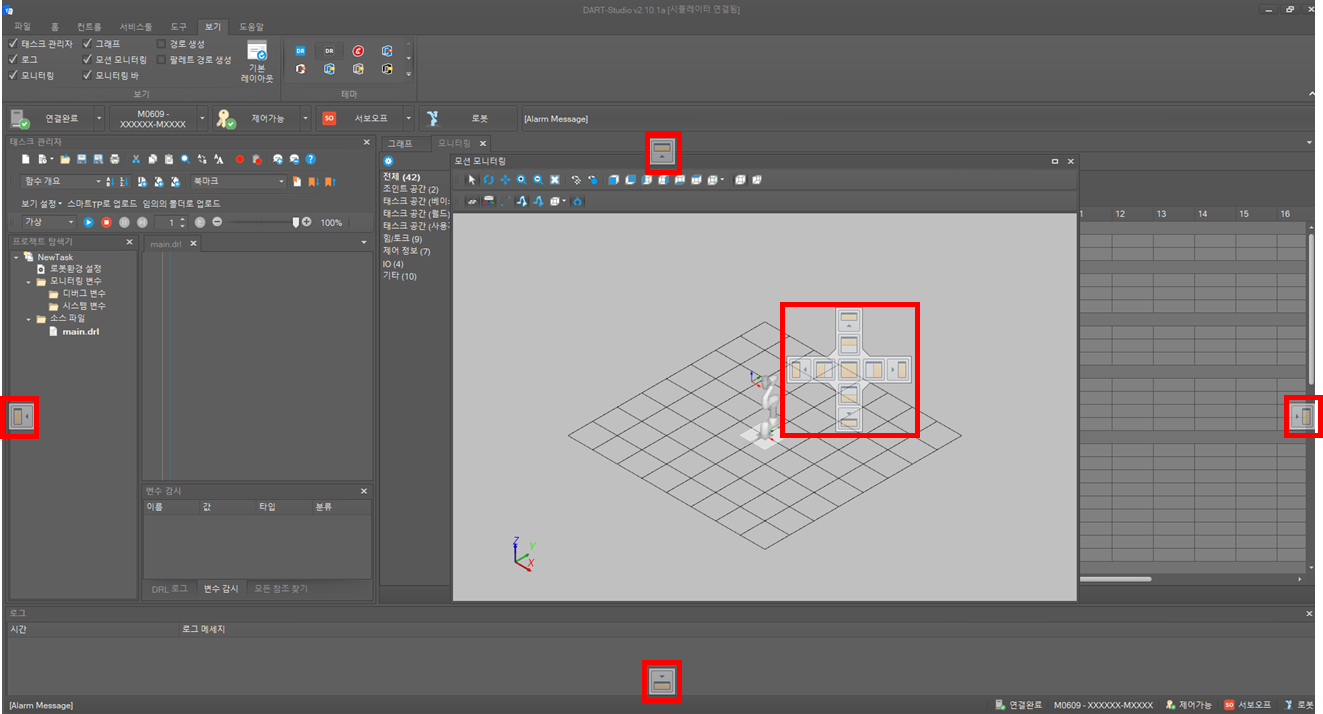This screenshot has height=714, width=1323.
Task: Click the top dock guide icon
Action: click(x=662, y=151)
